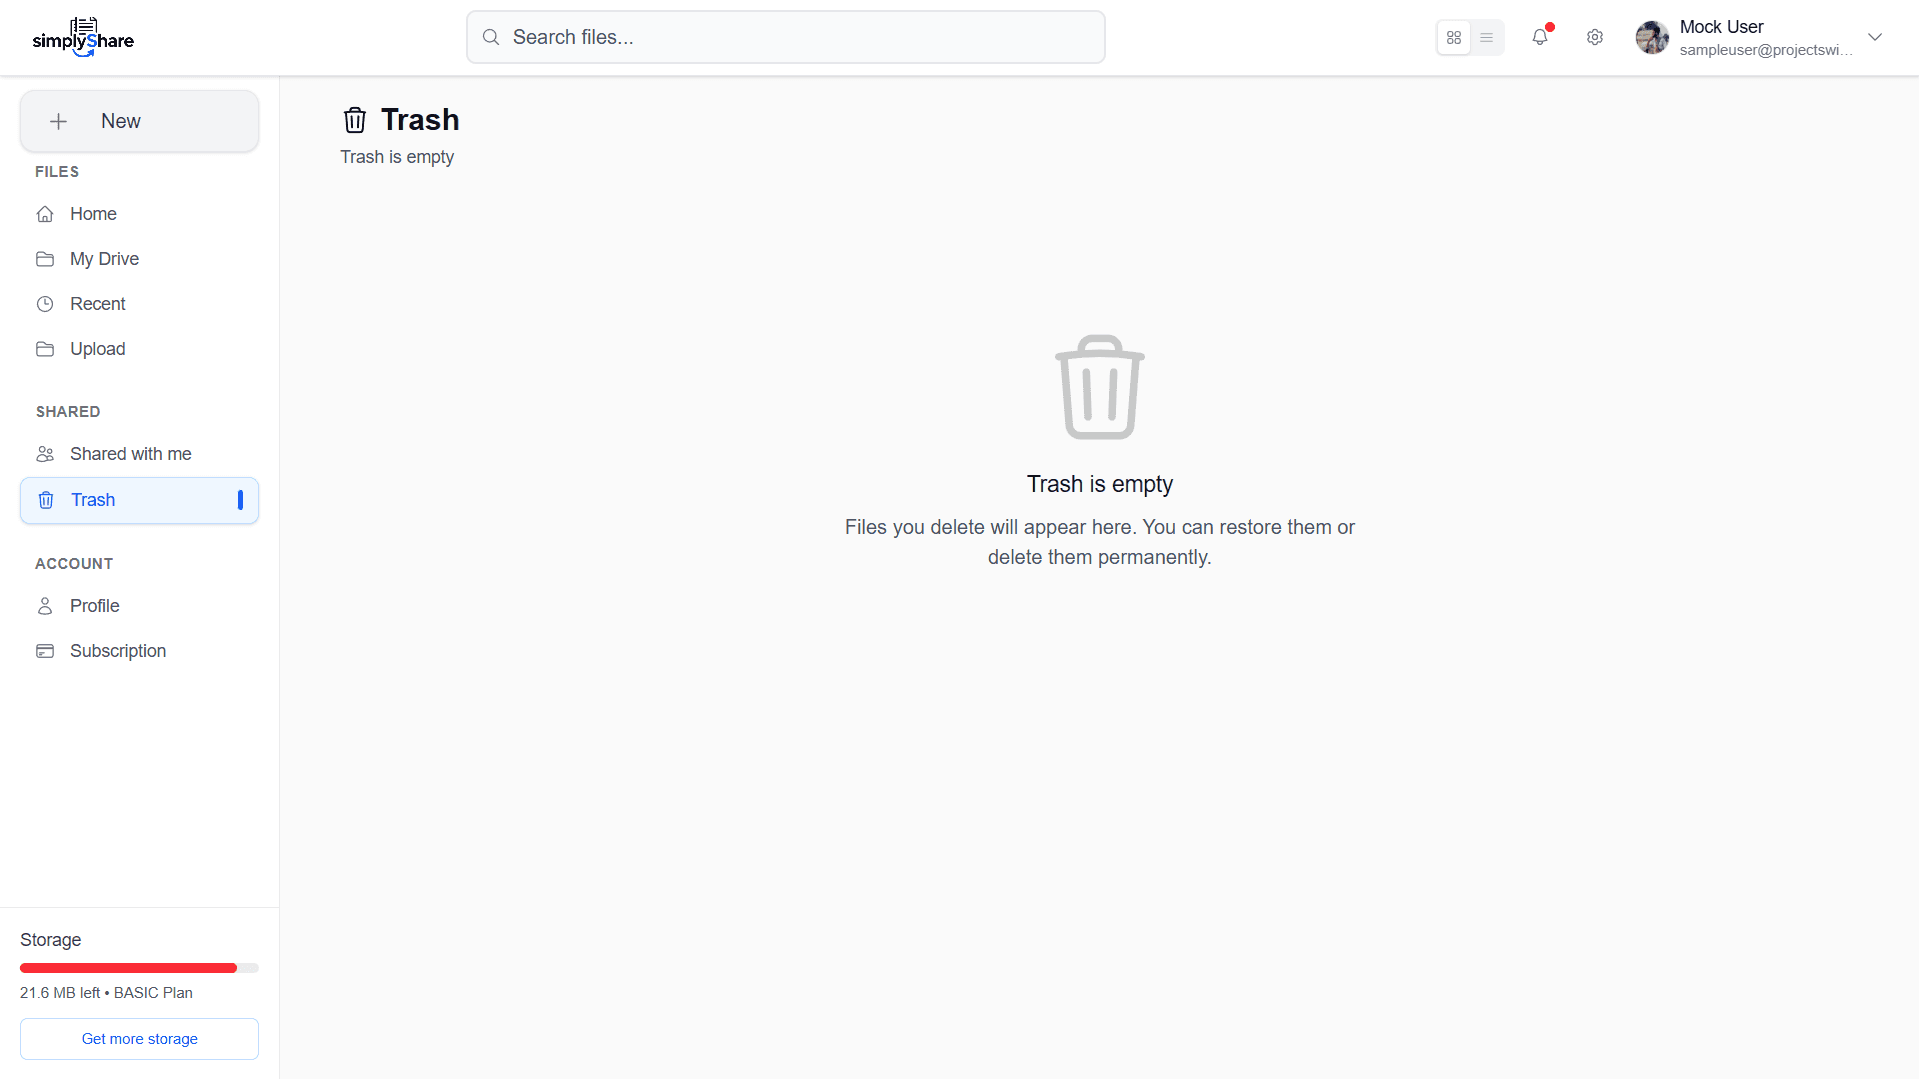Open settings via the gear icon
1919x1079 pixels.
(1595, 37)
